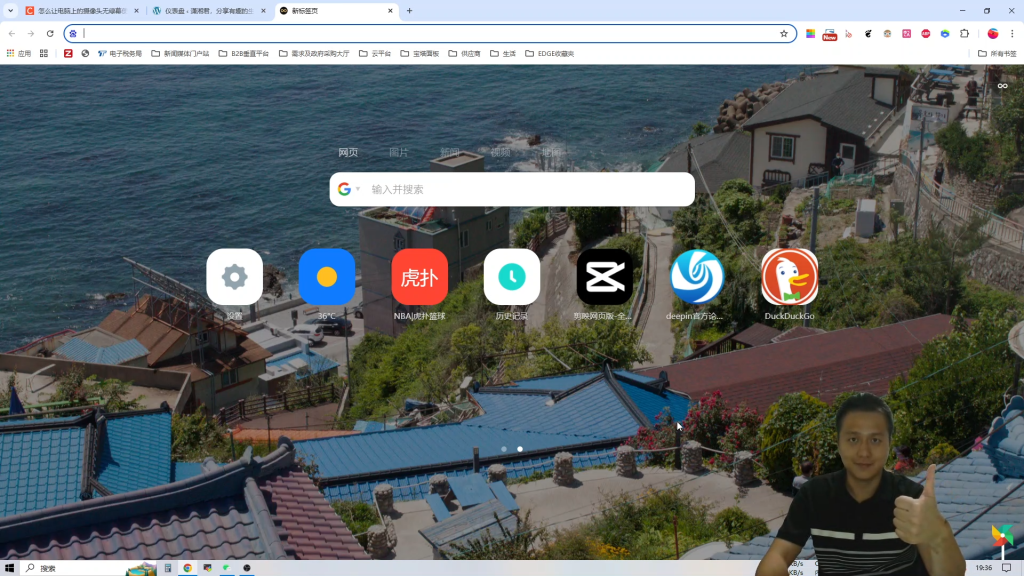This screenshot has width=1024, height=576.
Task: Open the 历史记录 clock shortcut
Action: 512,277
